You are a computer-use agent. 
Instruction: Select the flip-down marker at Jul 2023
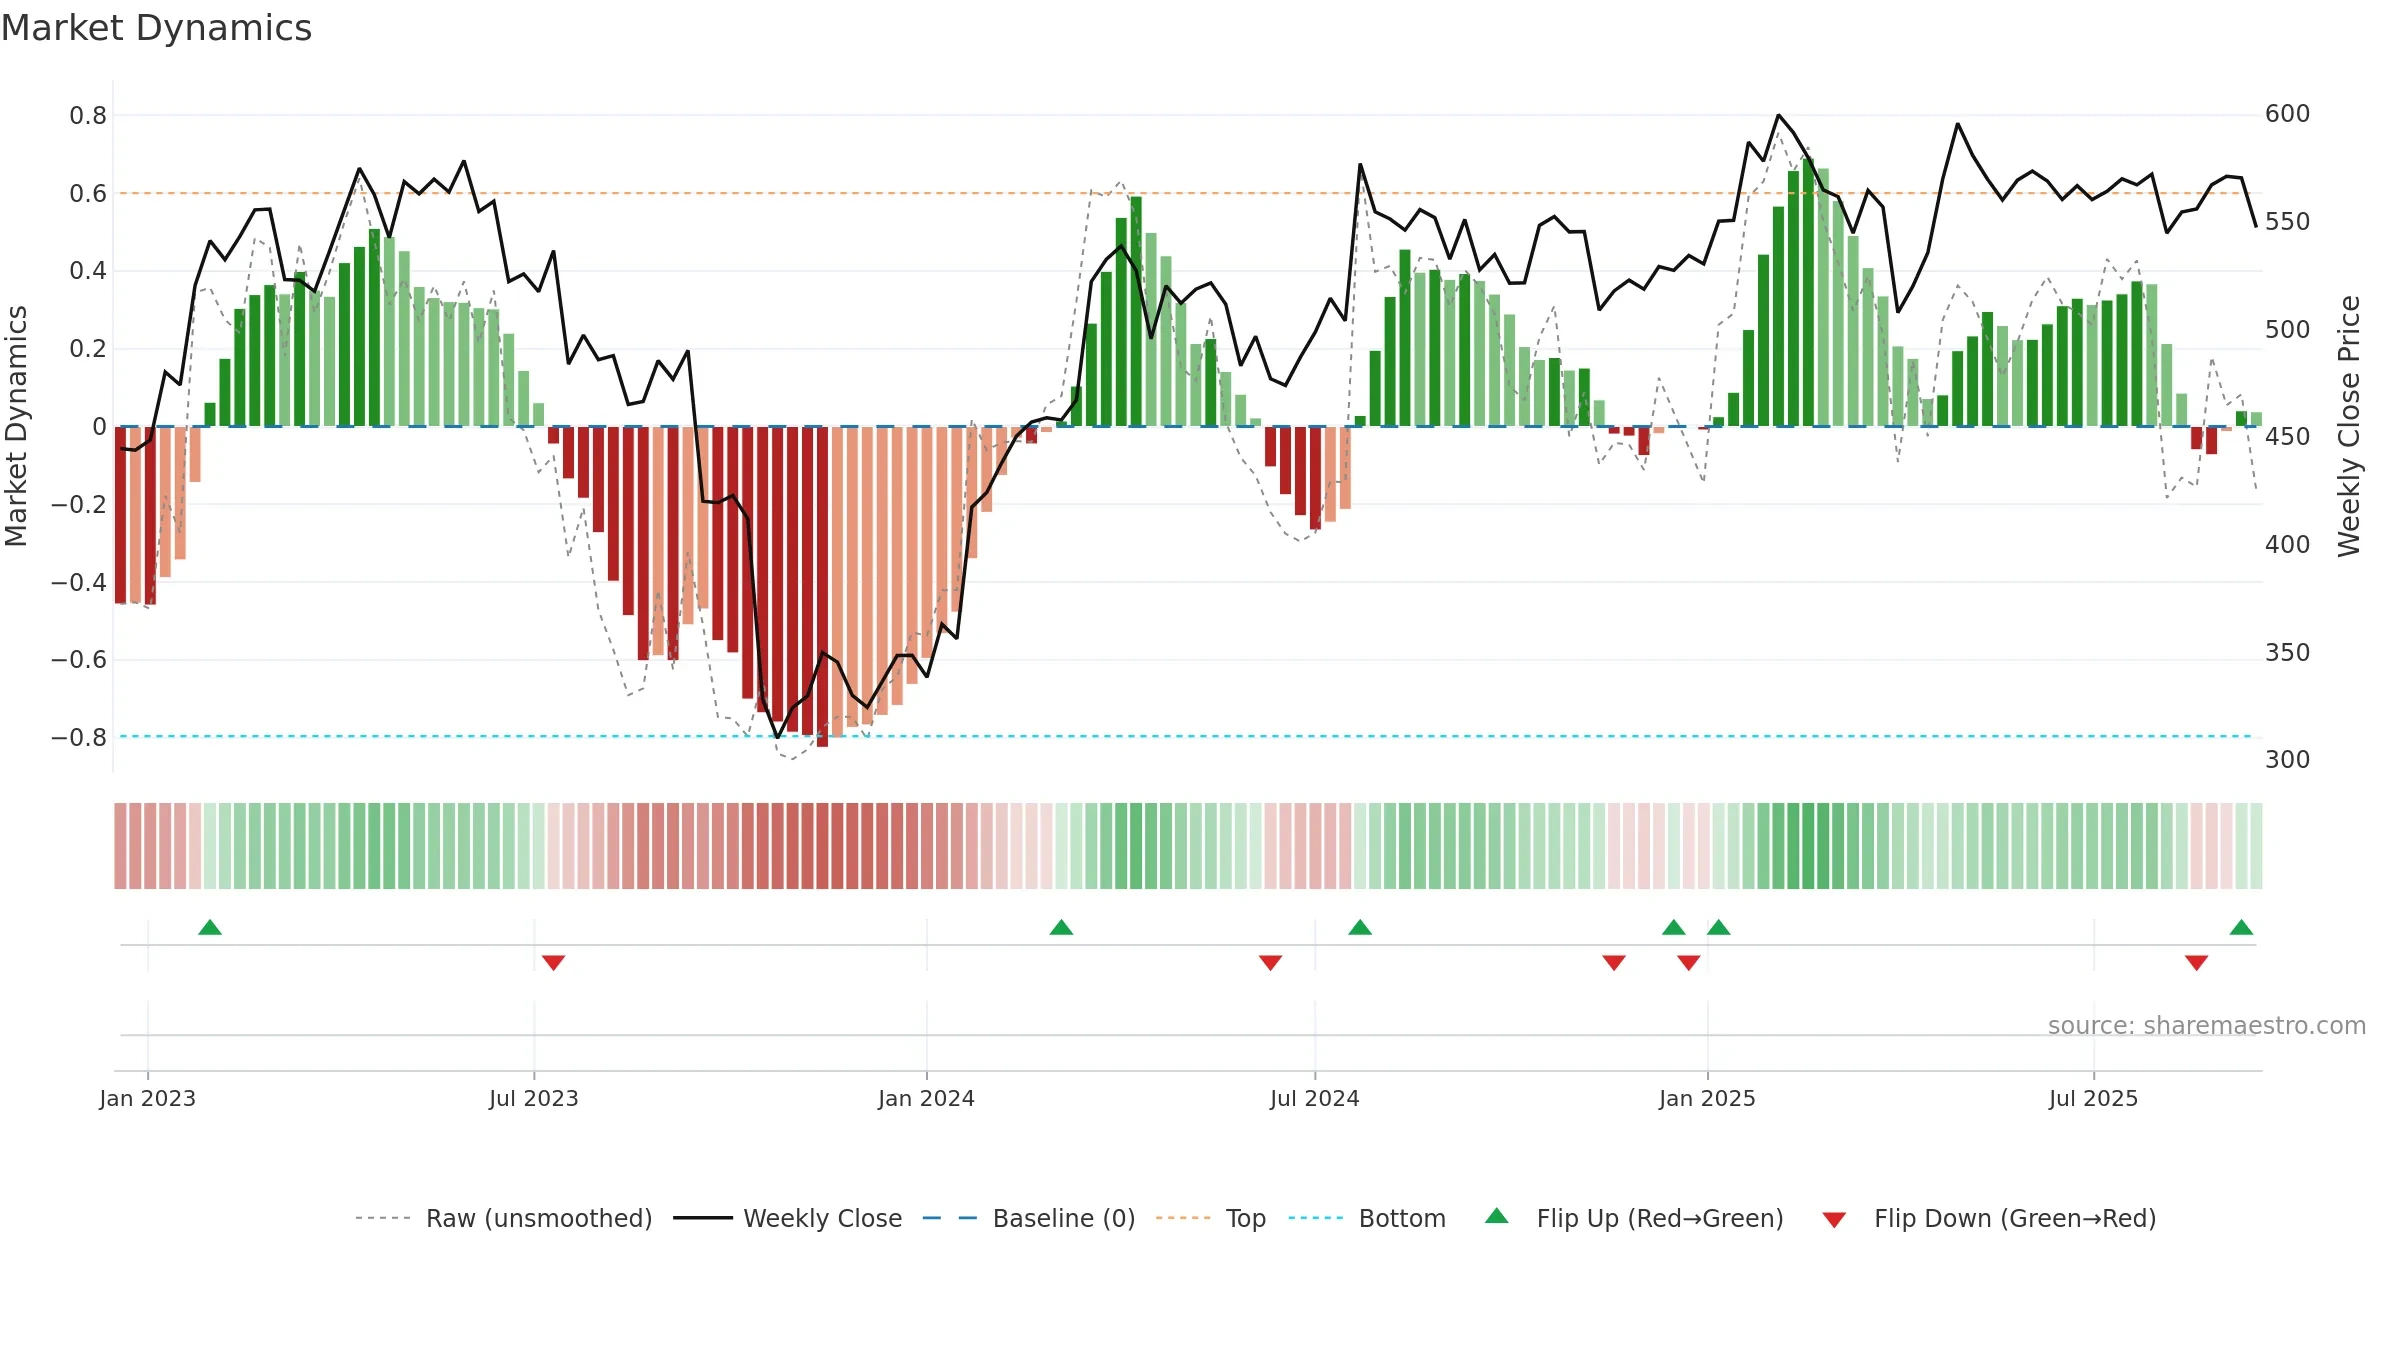554,962
